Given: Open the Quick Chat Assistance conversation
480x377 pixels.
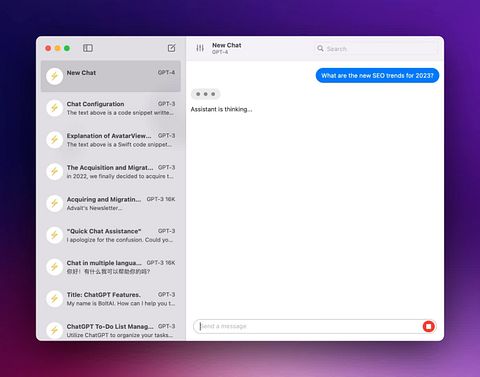Looking at the screenshot, I should point(111,235).
